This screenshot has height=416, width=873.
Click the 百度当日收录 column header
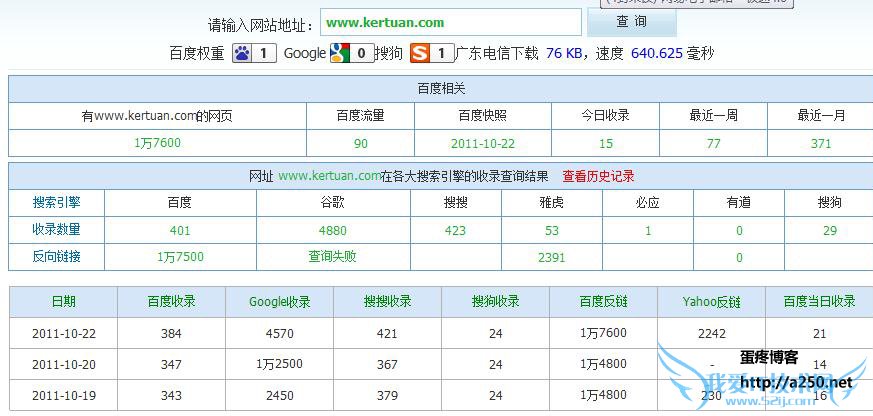coord(820,301)
